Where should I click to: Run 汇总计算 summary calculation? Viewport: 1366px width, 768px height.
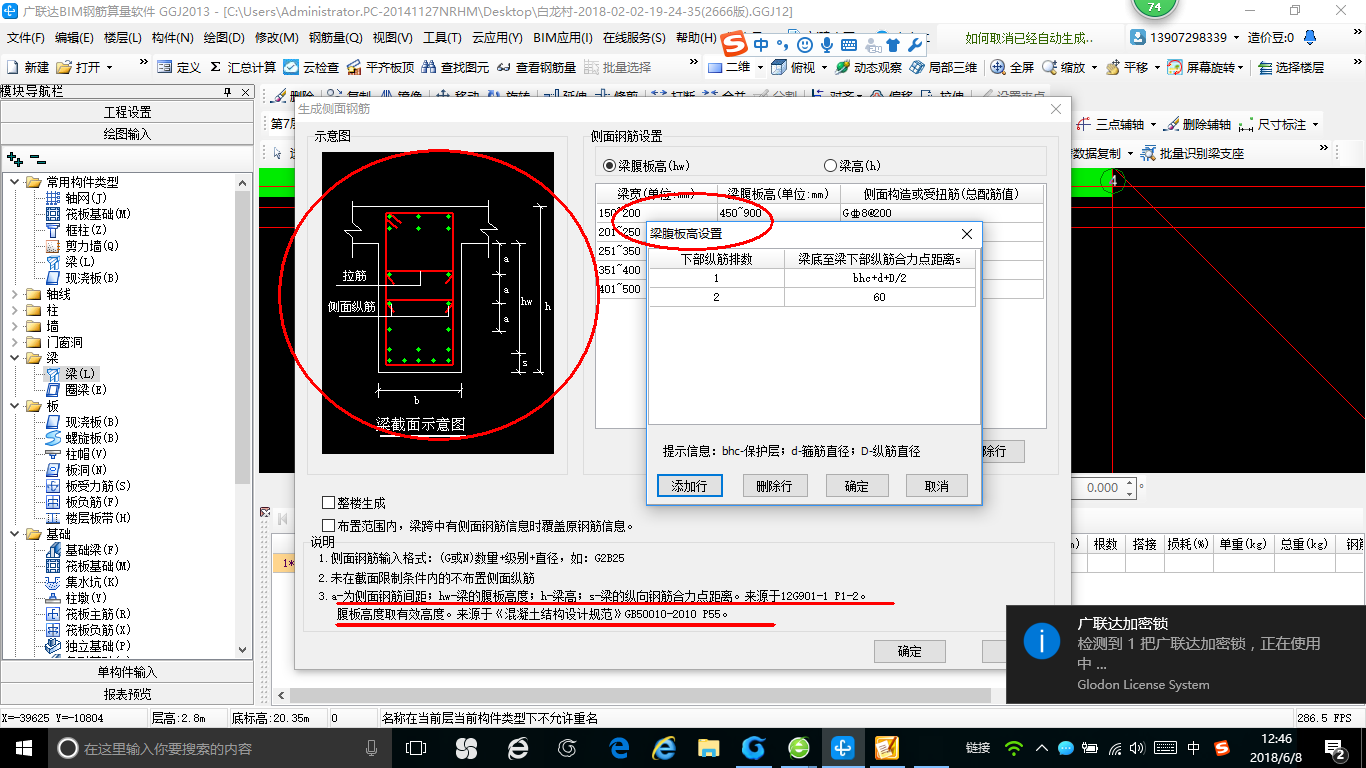click(x=243, y=67)
